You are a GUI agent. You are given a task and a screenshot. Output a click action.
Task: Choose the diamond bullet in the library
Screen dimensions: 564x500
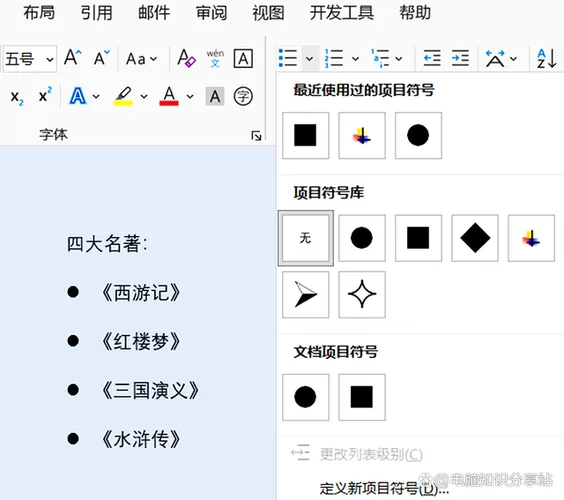click(475, 238)
